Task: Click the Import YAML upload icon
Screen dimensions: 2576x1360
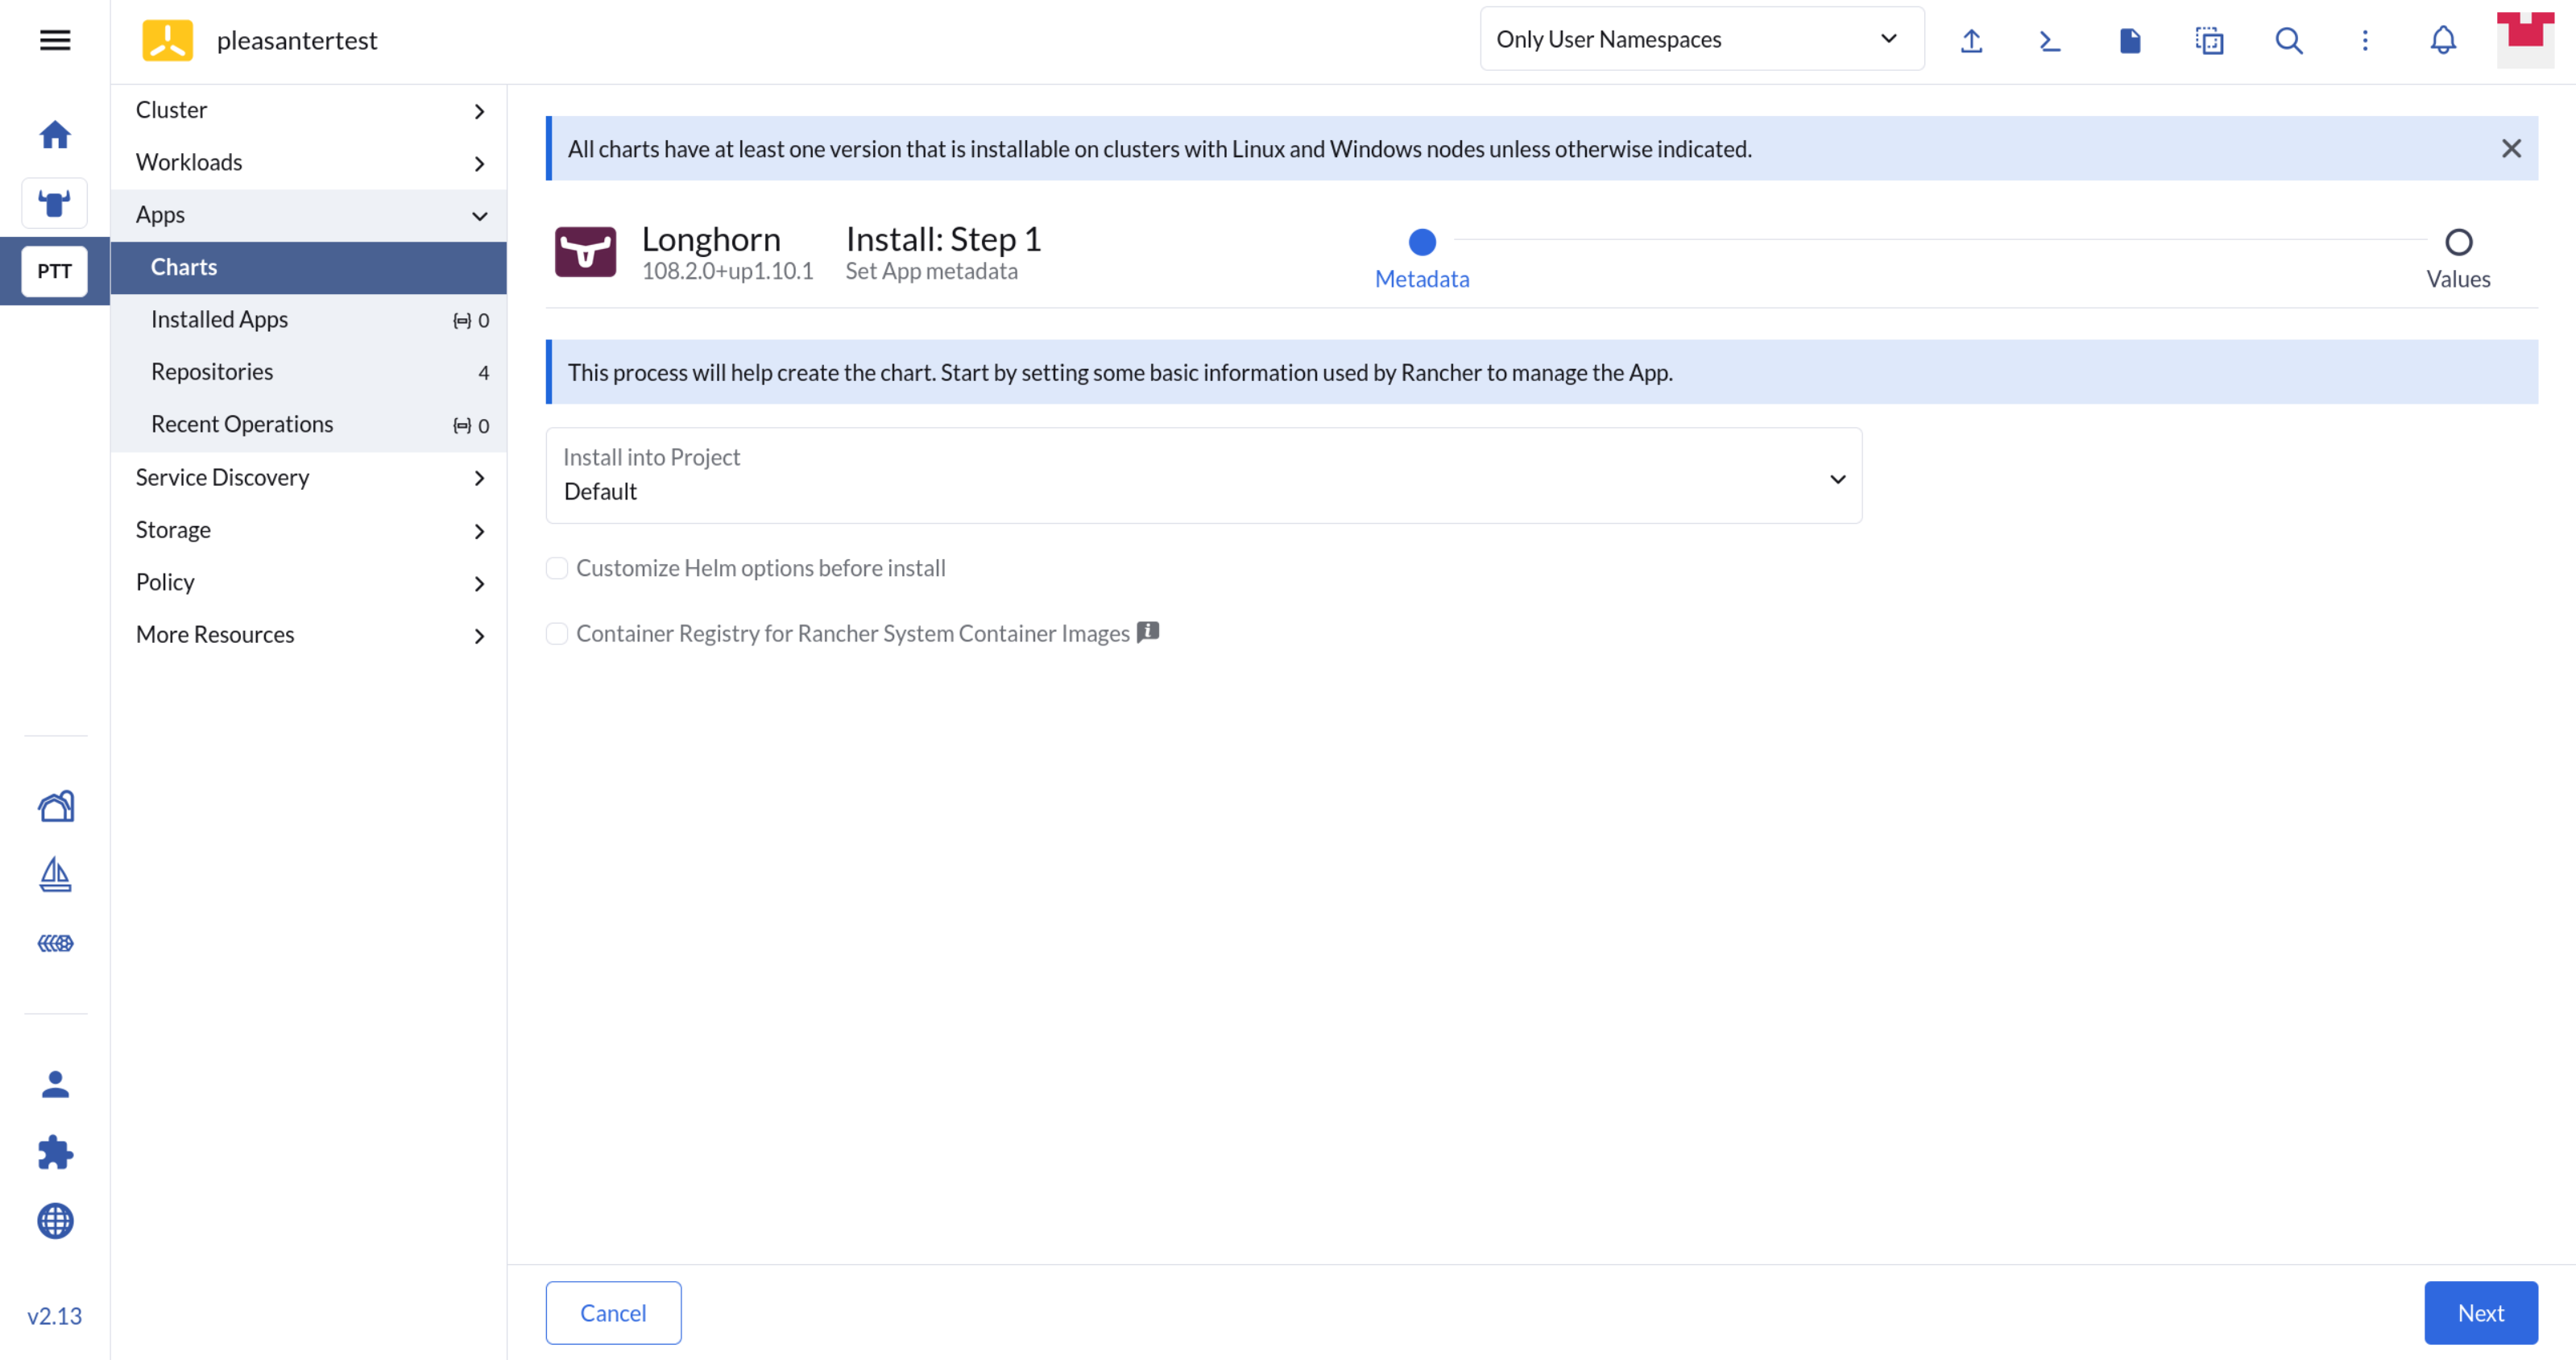Action: pyautogui.click(x=1971, y=40)
